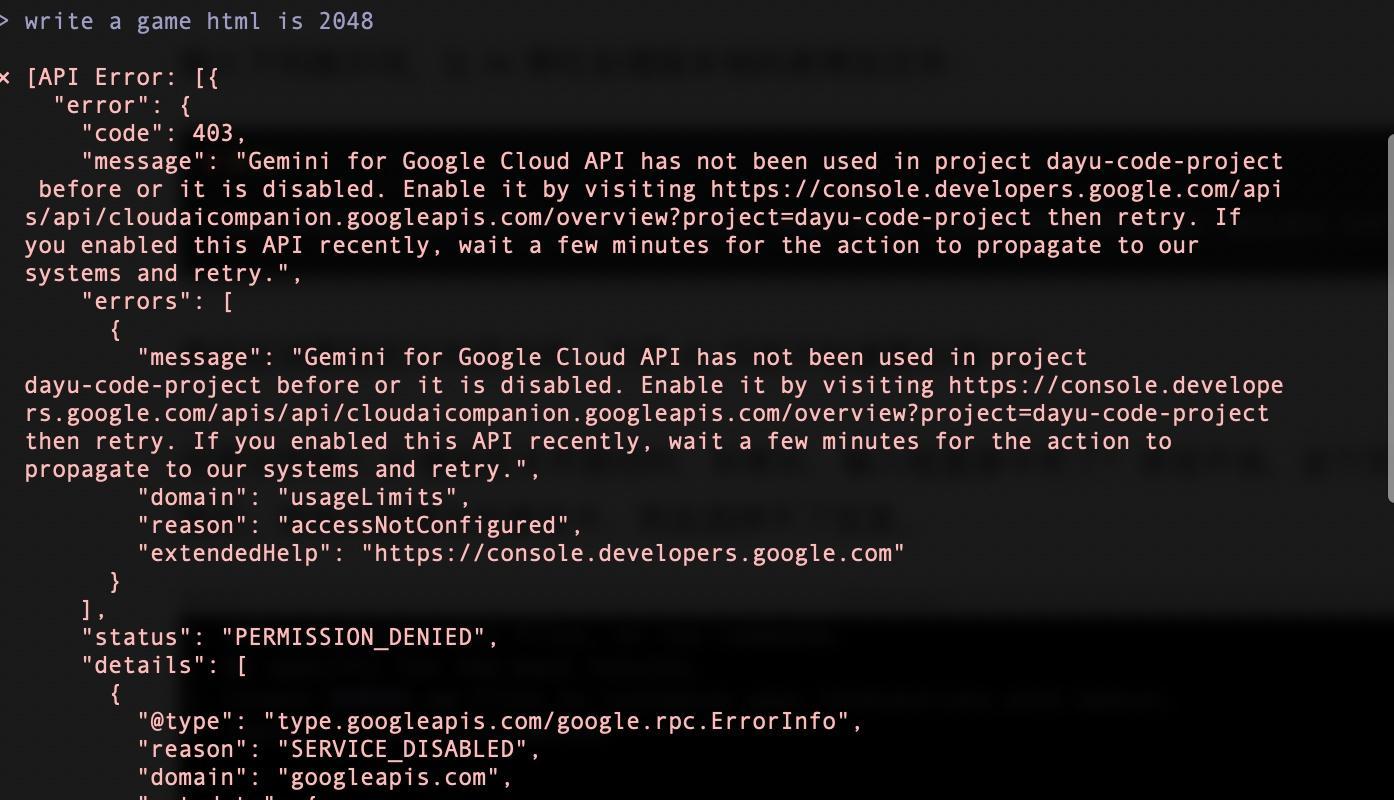Click the "write a game html is 2048" prompt text
1394x800 pixels.
click(x=199, y=21)
